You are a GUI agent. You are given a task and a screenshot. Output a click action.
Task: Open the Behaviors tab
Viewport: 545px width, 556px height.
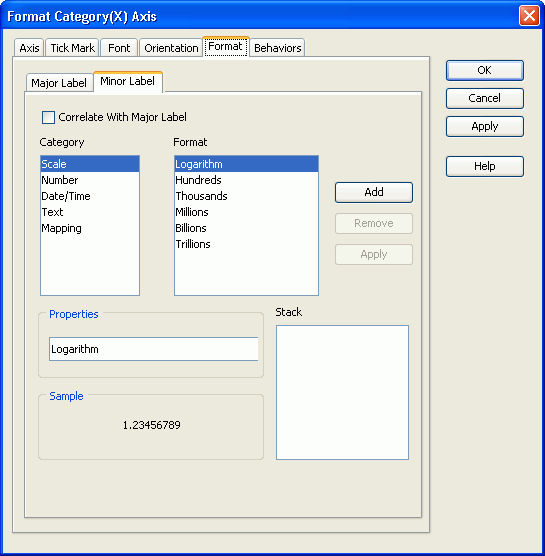click(x=277, y=48)
